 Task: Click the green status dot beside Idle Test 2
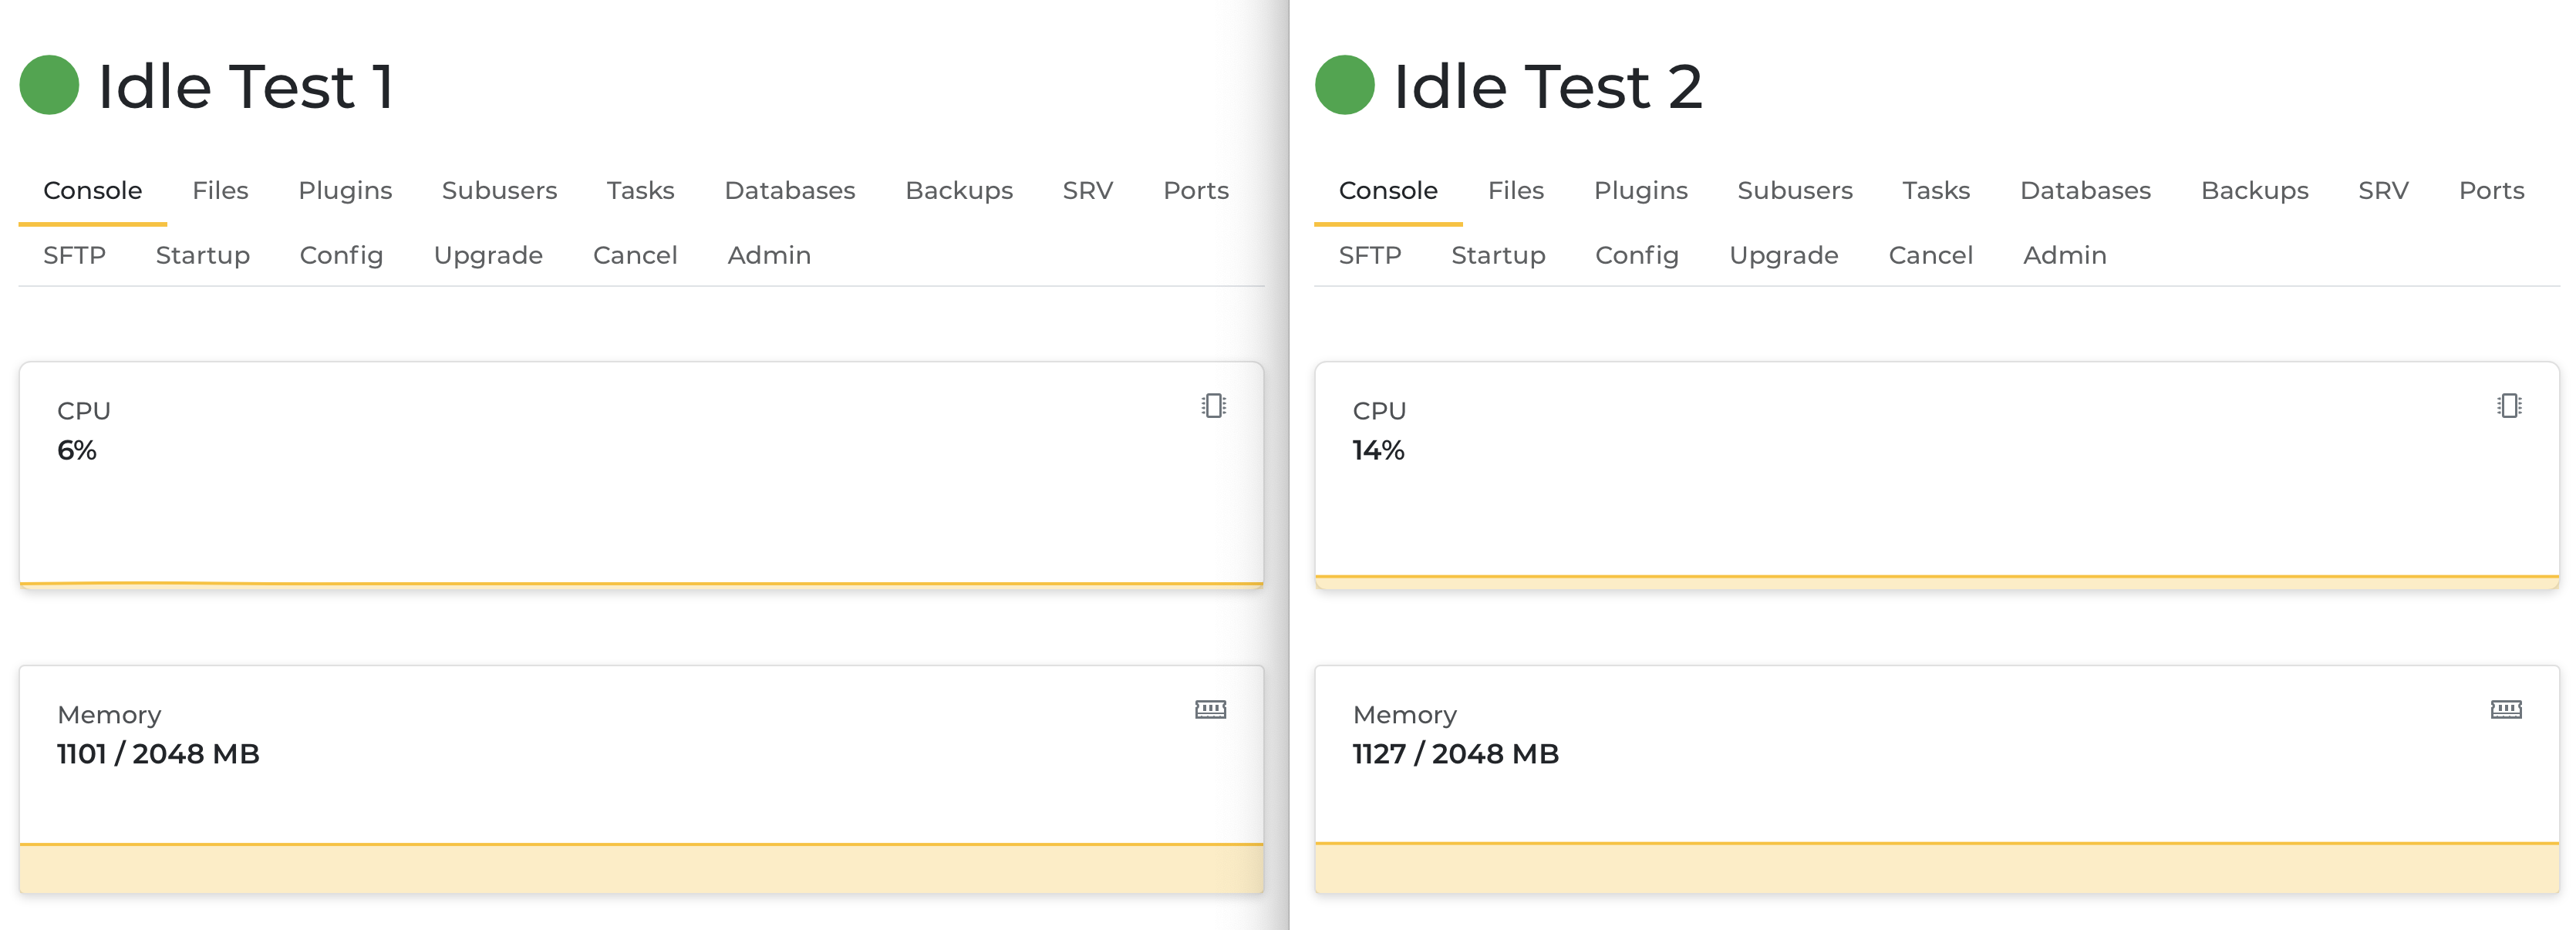pyautogui.click(x=1344, y=85)
